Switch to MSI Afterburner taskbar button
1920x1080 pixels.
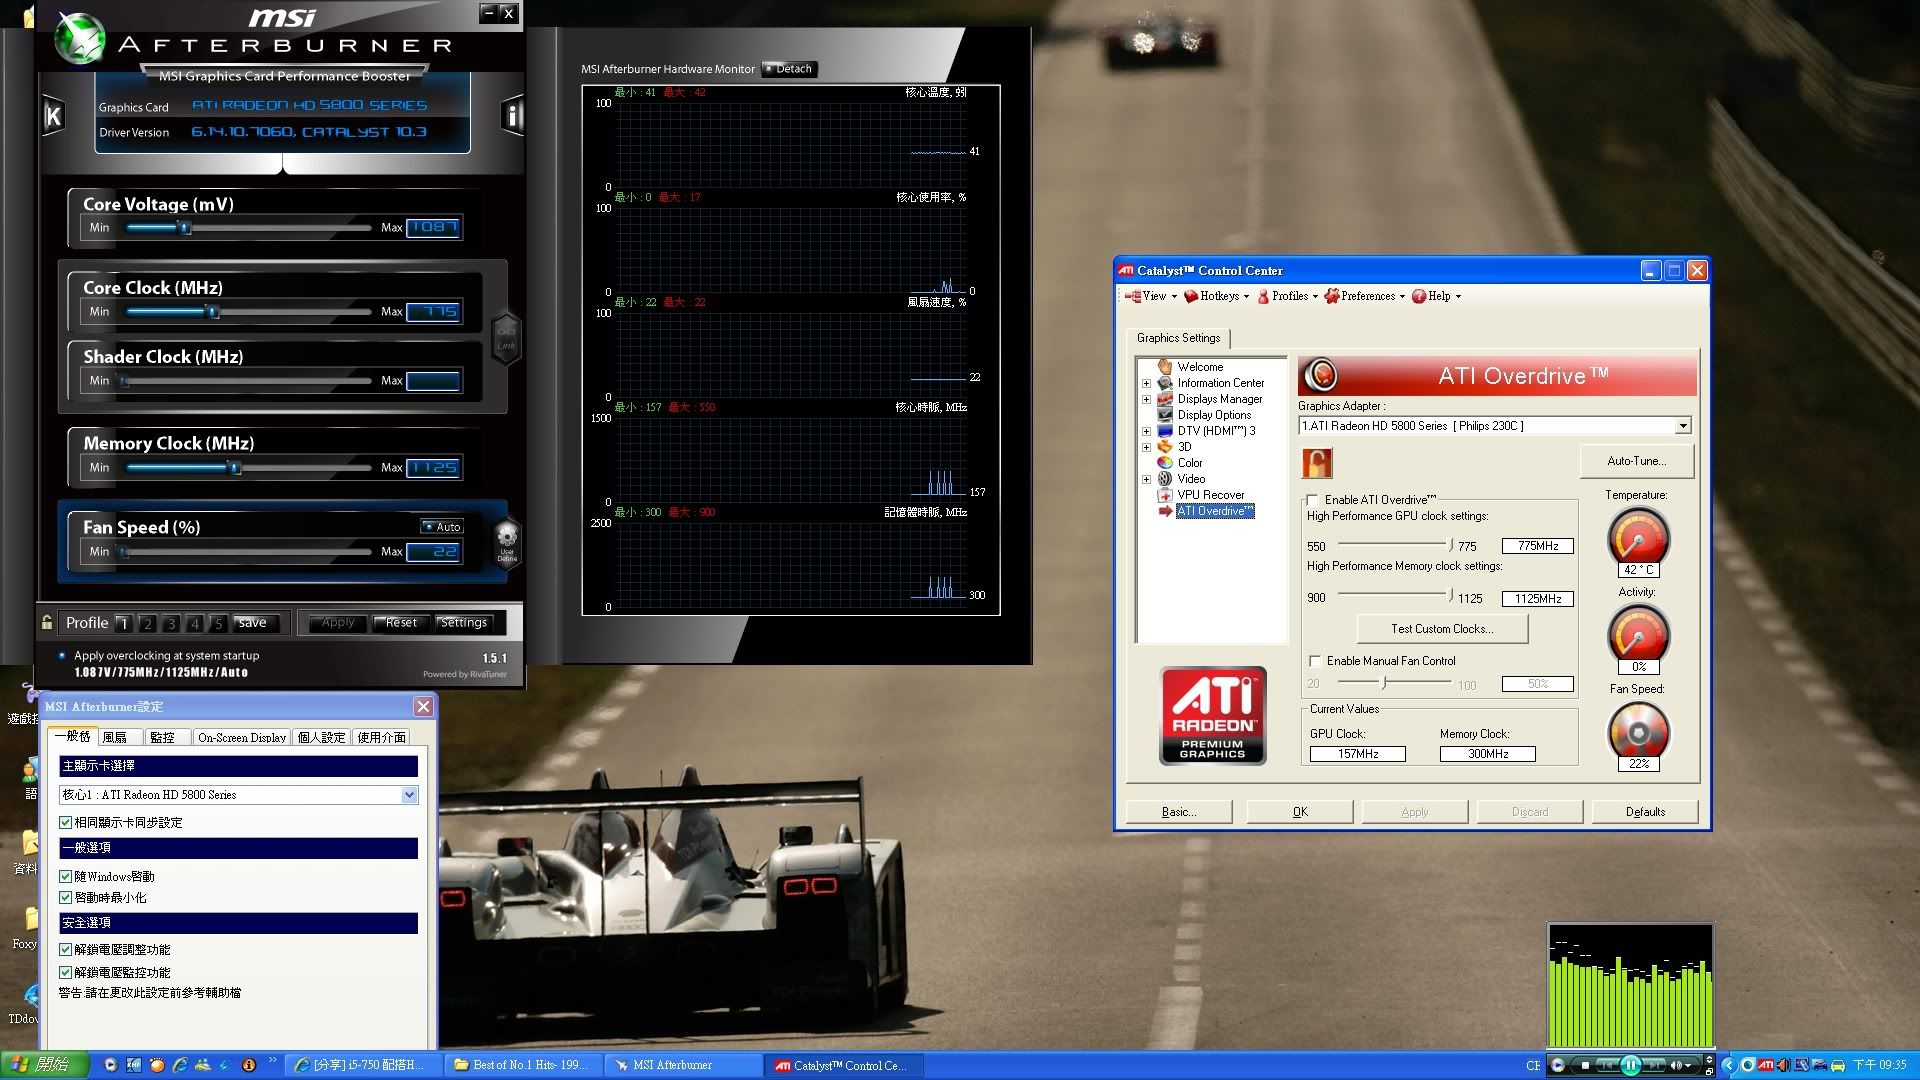(x=683, y=1066)
